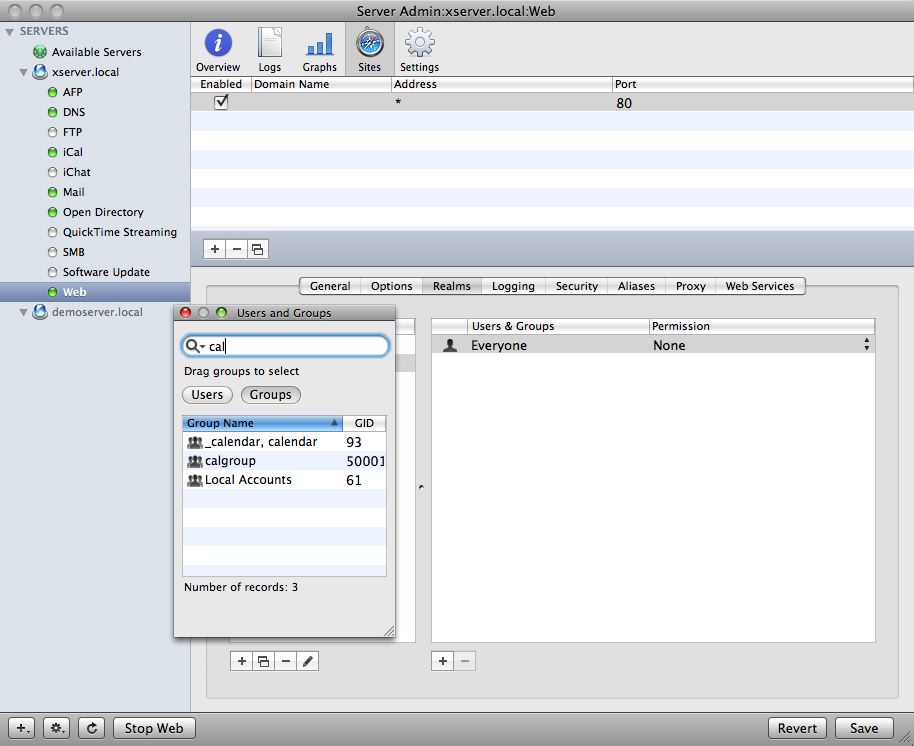Viewport: 914px width, 746px height.
Task: Select the iChat service
Action: [x=76, y=172]
